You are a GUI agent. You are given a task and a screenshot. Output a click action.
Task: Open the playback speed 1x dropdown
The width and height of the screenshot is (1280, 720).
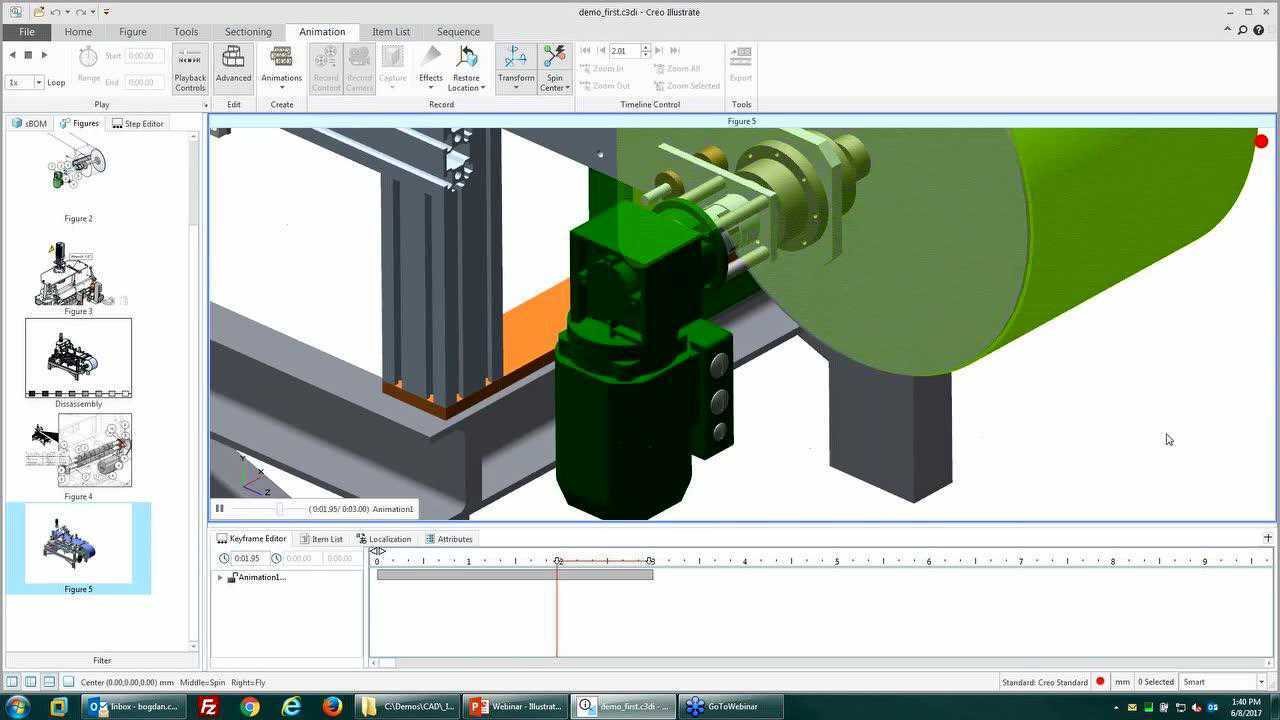point(38,83)
